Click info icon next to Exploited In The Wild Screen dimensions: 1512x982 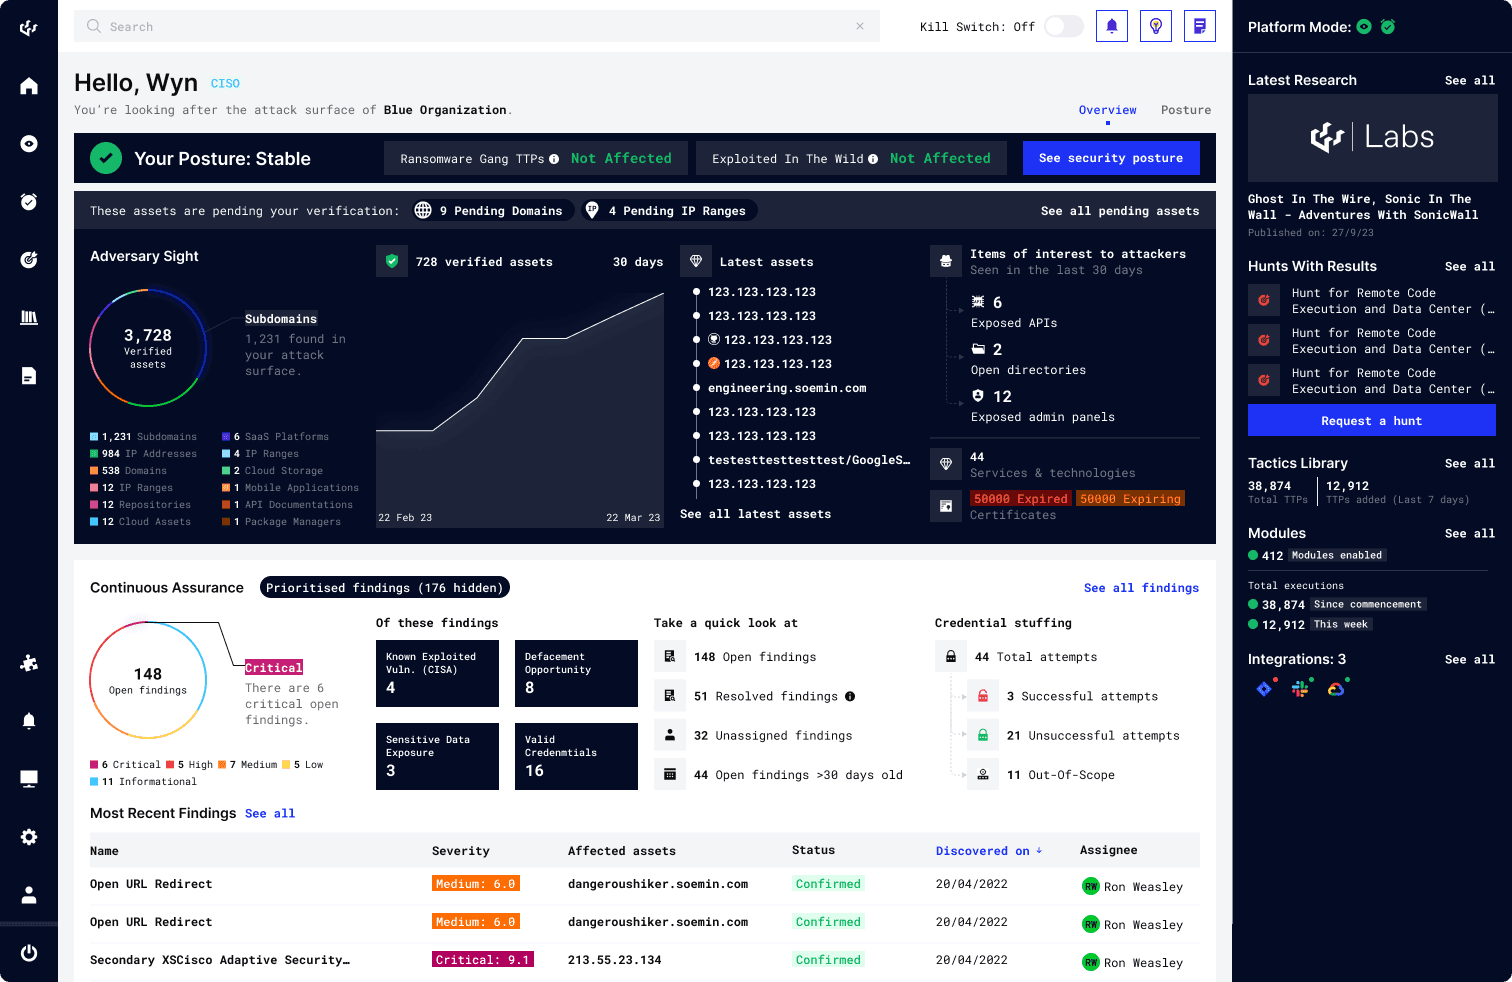(873, 159)
